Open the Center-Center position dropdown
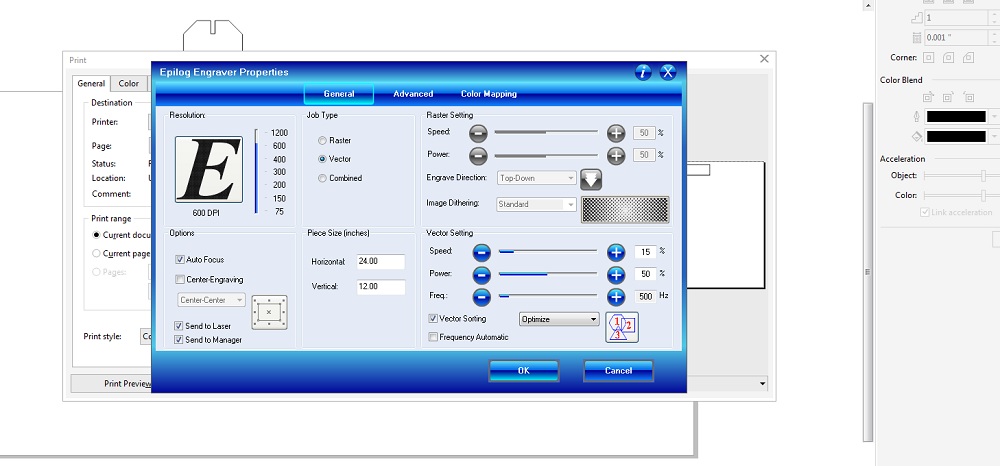Viewport: 1000px width, 466px height. coord(210,300)
